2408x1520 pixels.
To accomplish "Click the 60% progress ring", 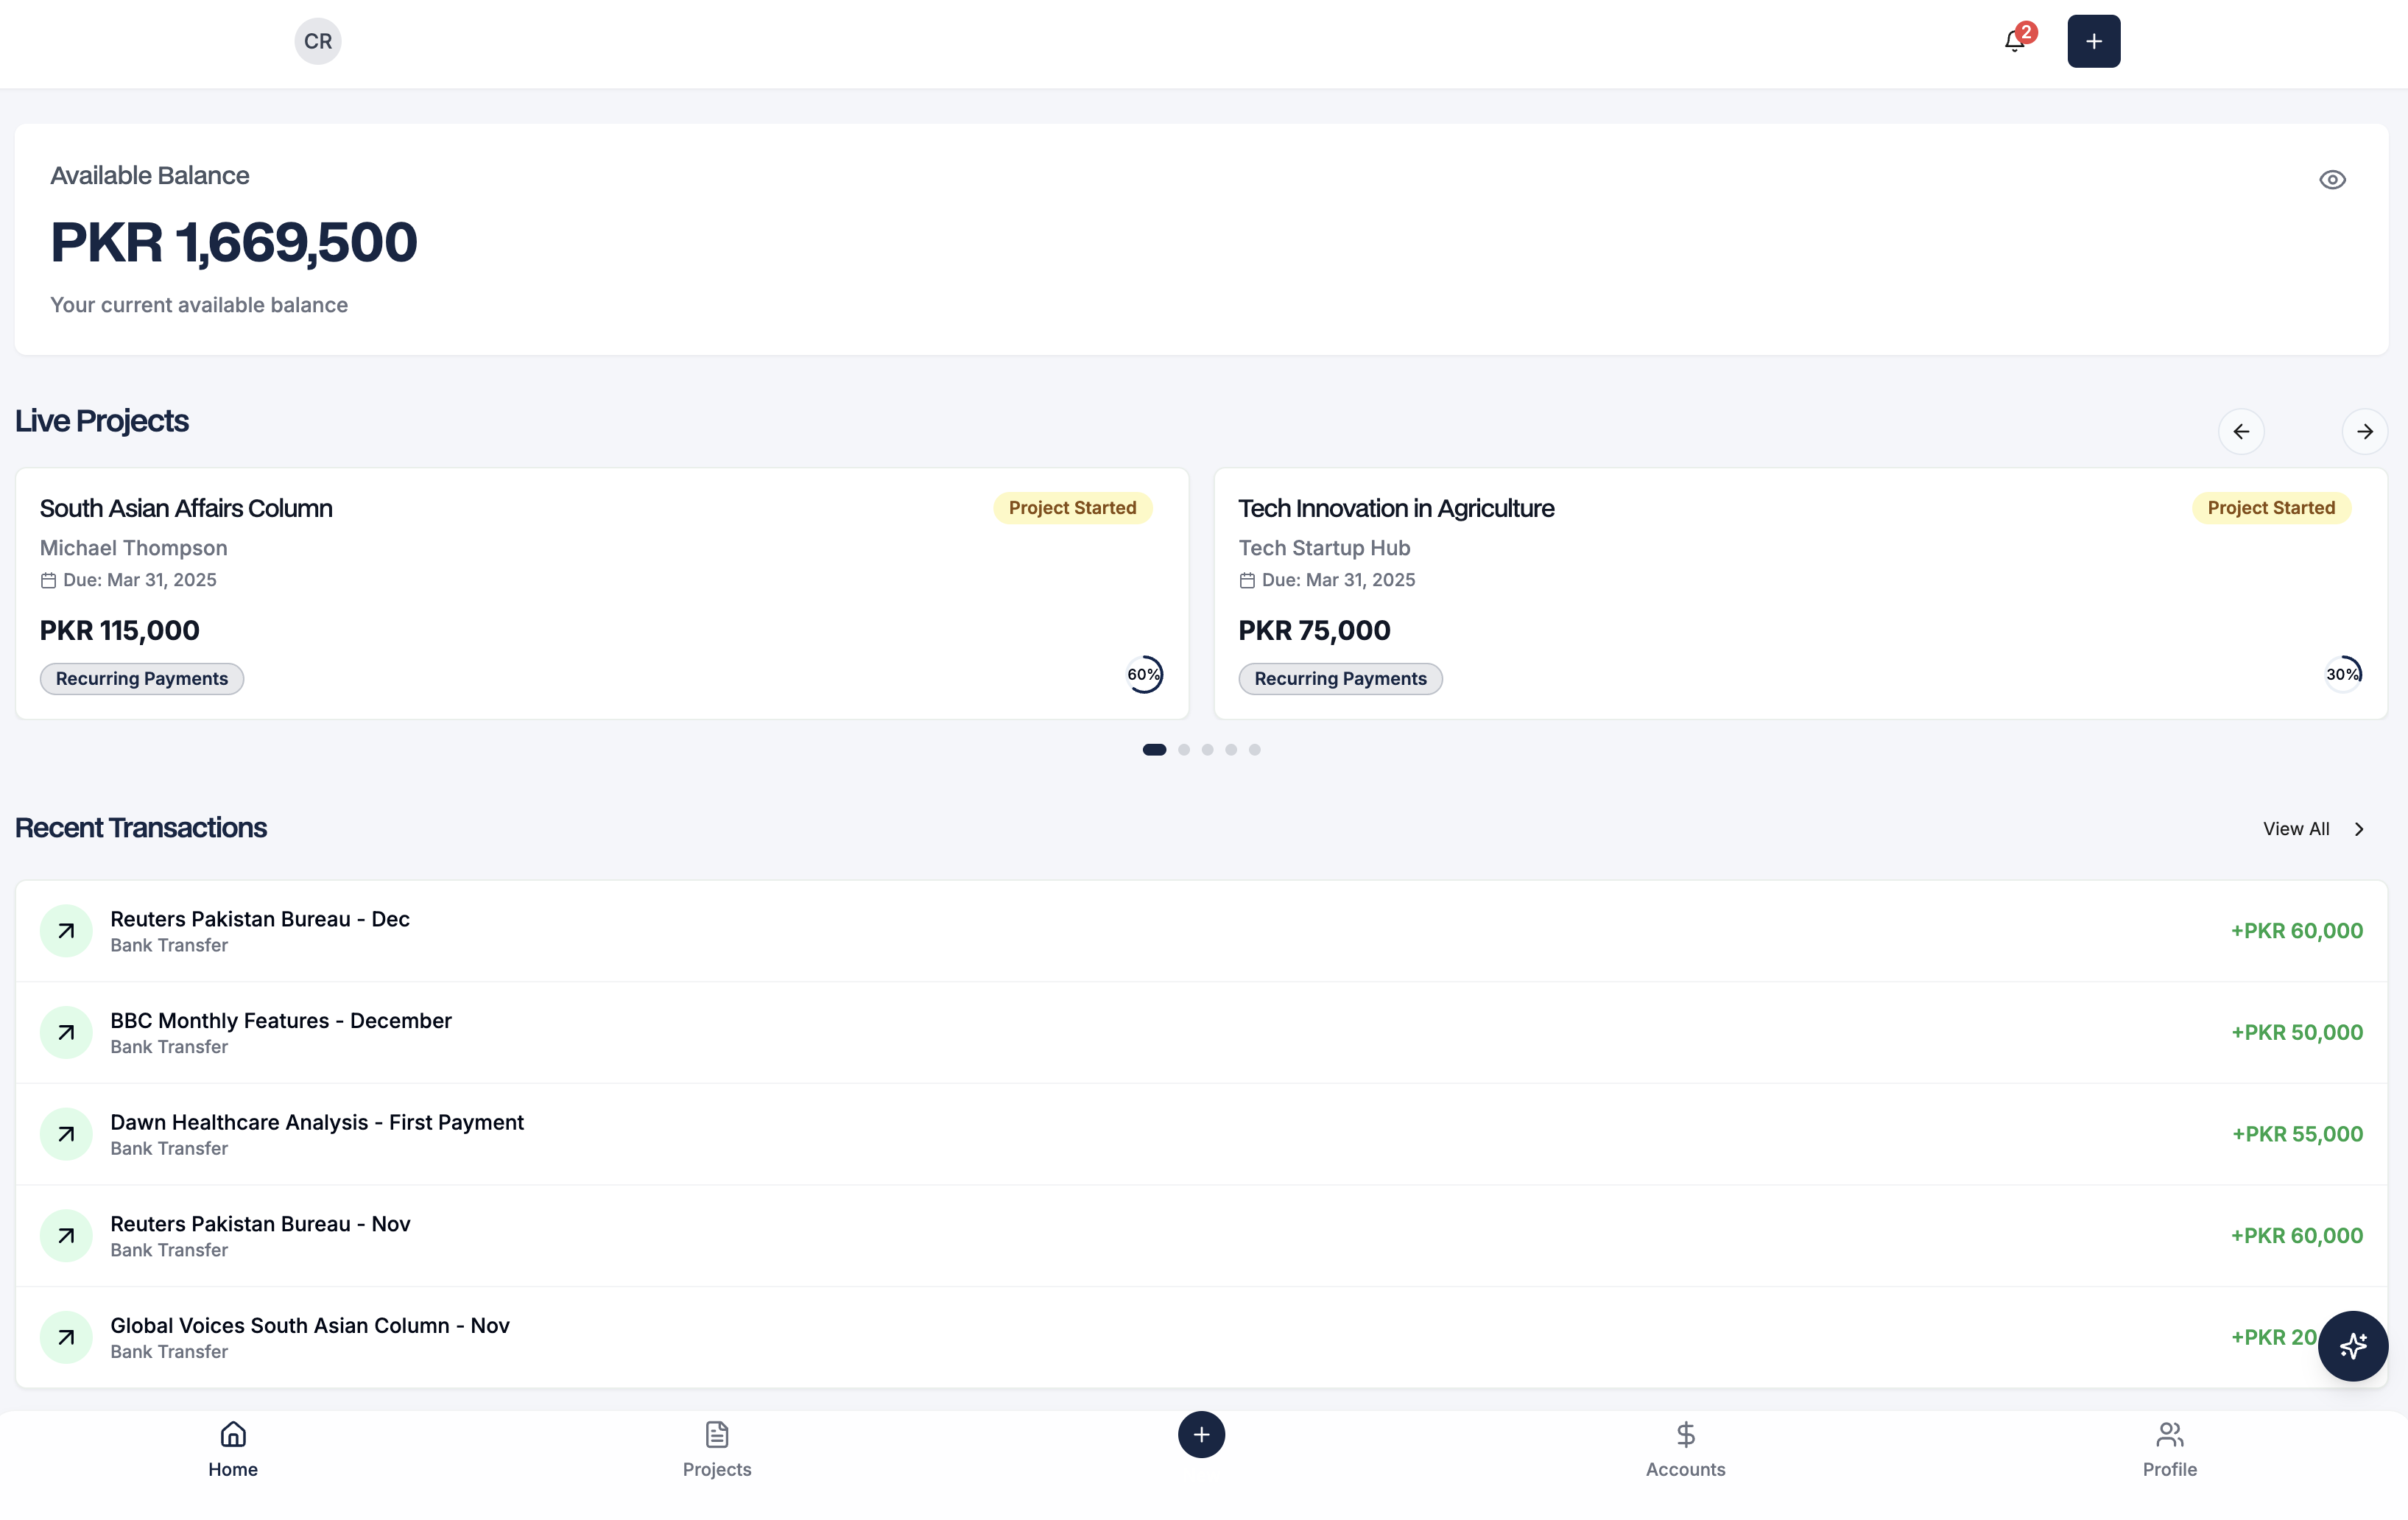I will click(x=1144, y=674).
